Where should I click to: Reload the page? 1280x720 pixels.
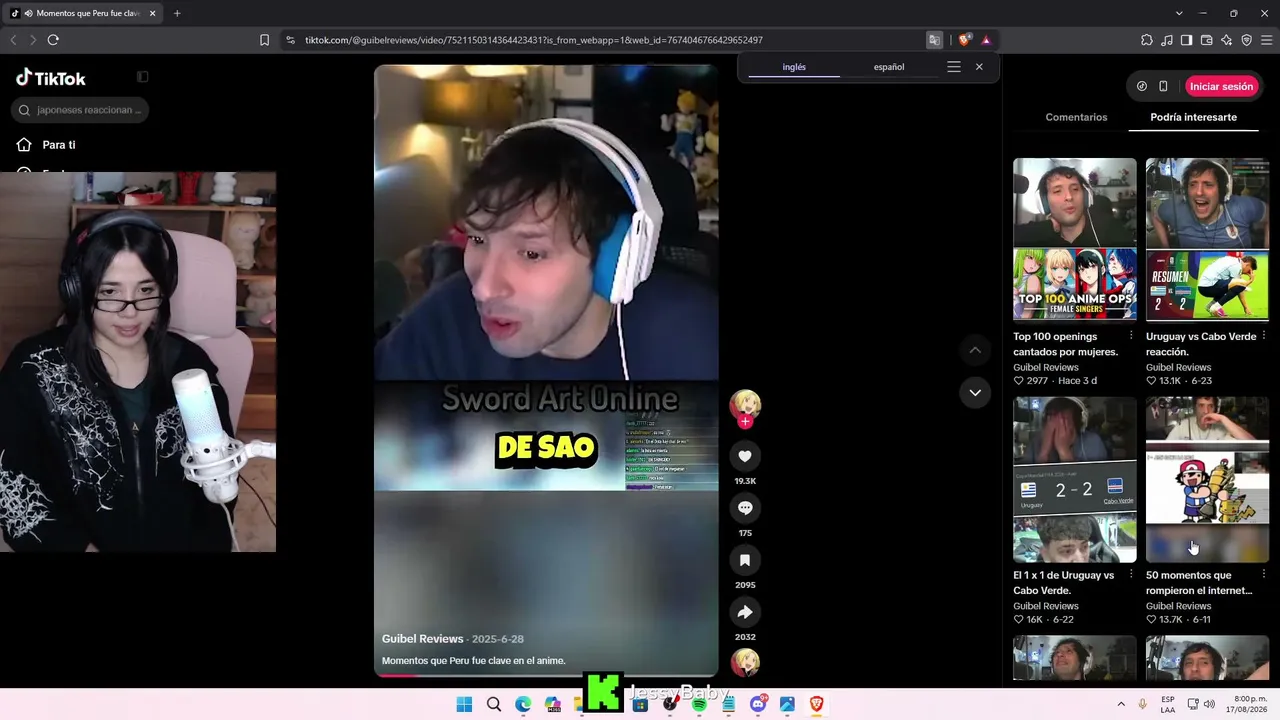53,40
